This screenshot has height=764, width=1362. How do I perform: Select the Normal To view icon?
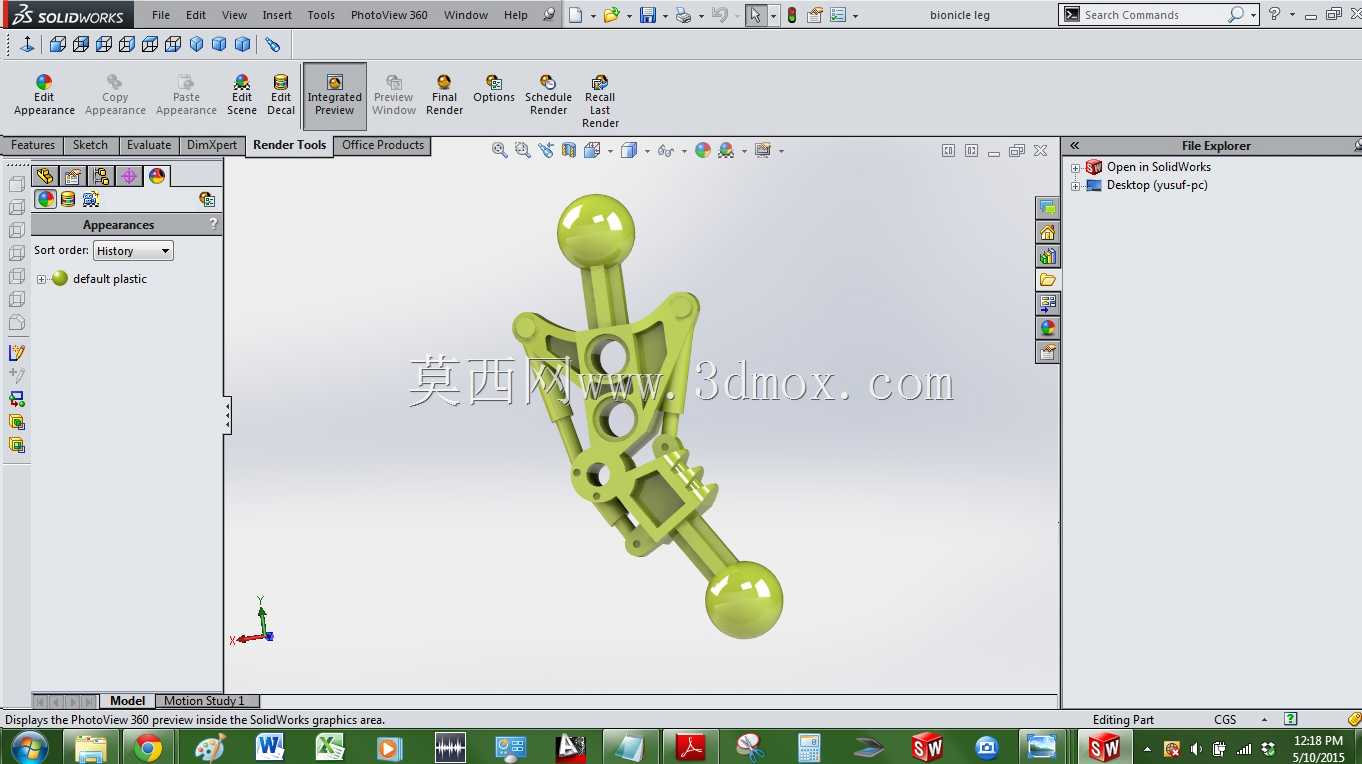click(x=27, y=44)
